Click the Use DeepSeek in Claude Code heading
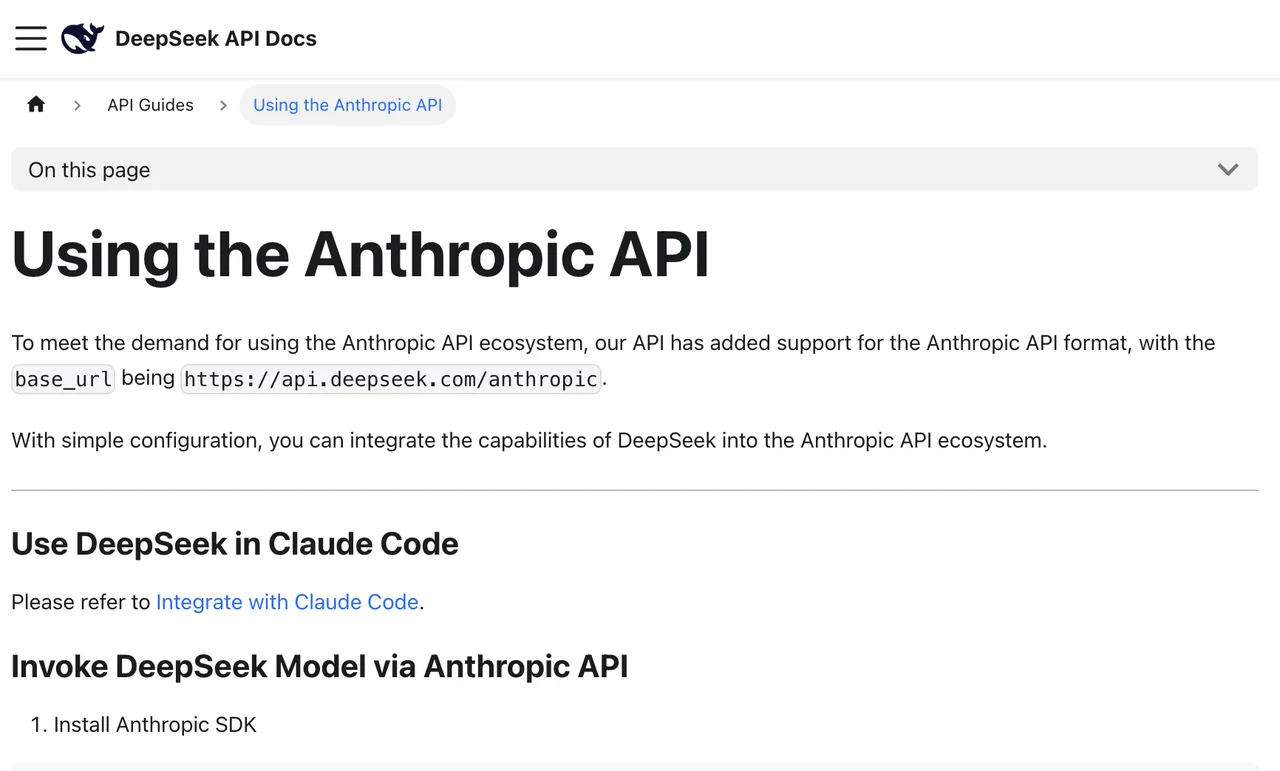 (x=235, y=544)
